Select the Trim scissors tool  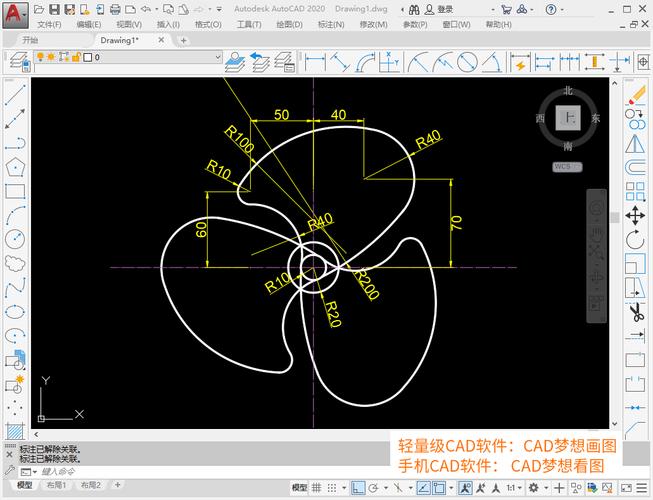[x=636, y=312]
